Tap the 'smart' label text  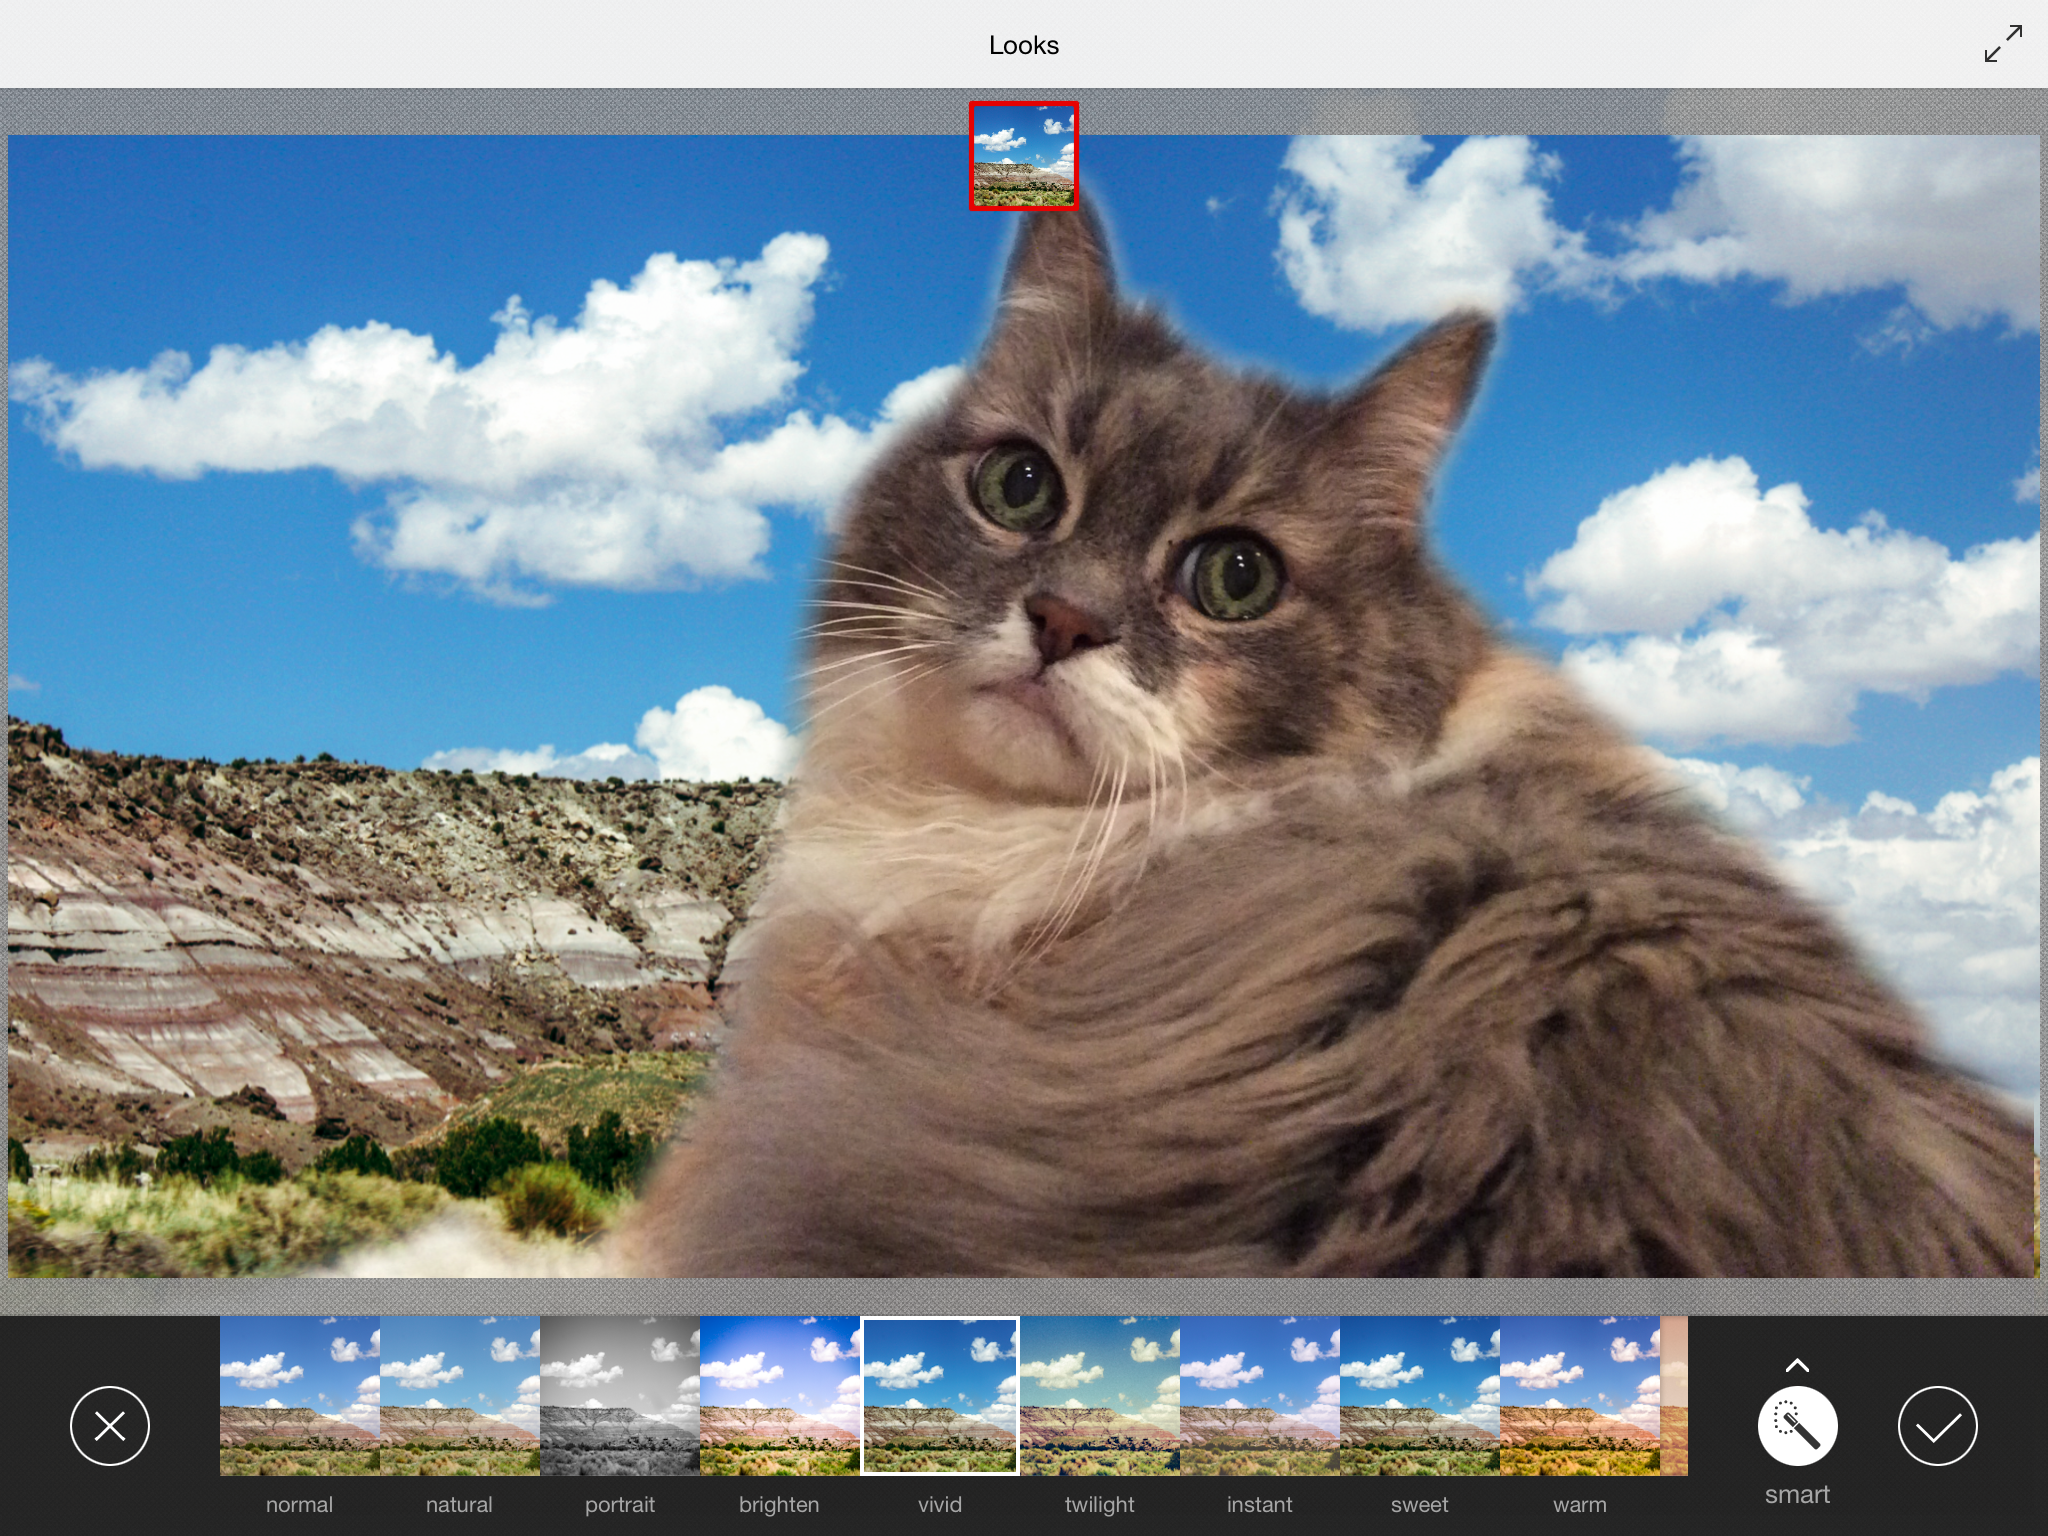[1797, 1495]
